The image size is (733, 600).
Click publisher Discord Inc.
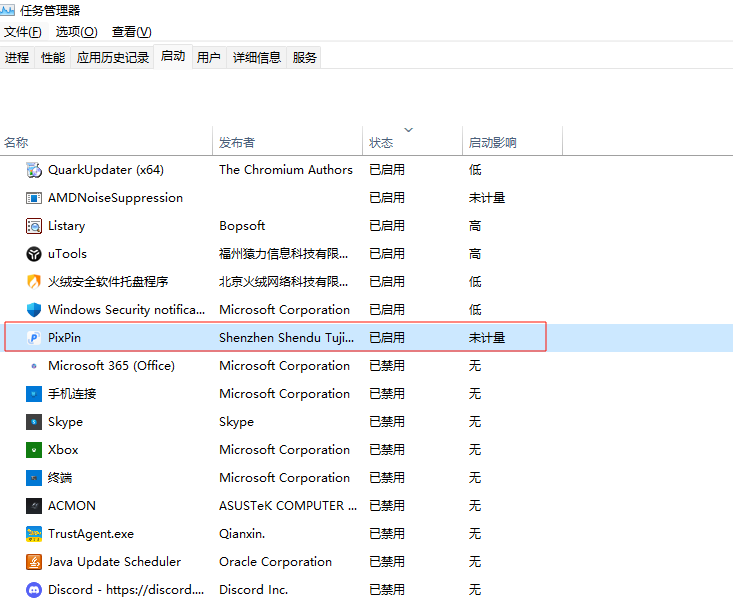(254, 590)
